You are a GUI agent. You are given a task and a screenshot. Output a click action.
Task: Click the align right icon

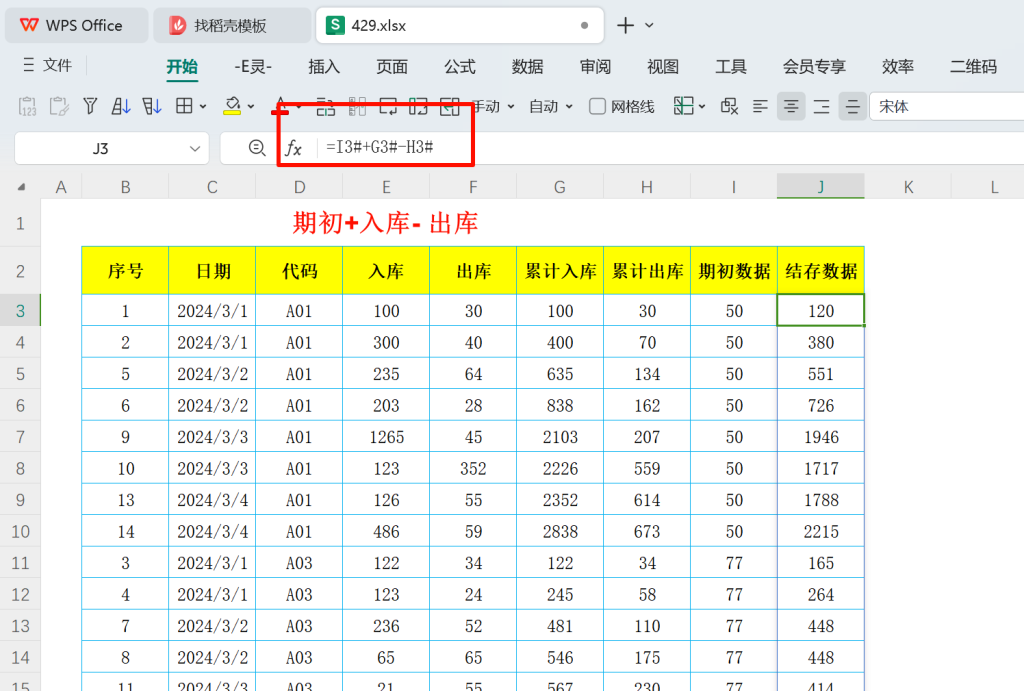(x=822, y=106)
